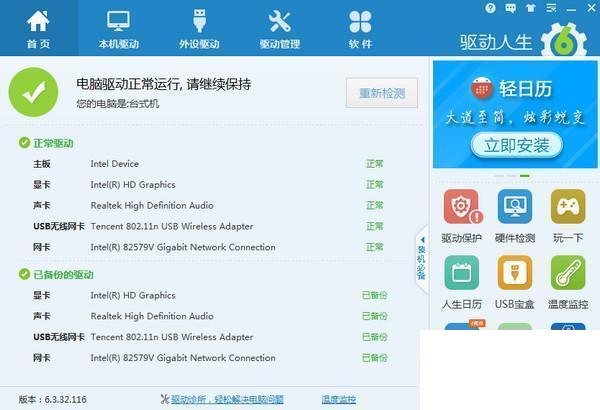Click the skin shirt icon
This screenshot has height=410, width=600.
click(x=531, y=8)
